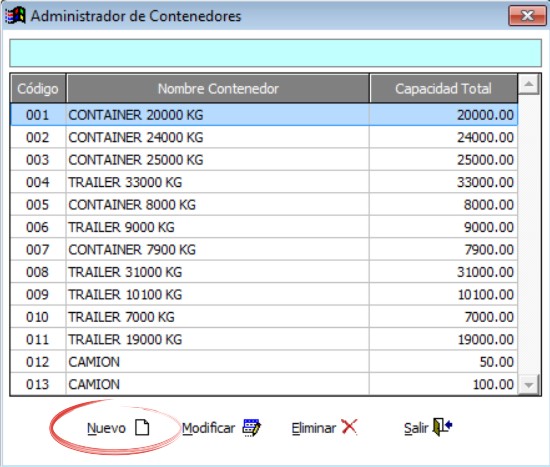Click capacity value 20000.00
This screenshot has height=467, width=550.
click(485, 115)
